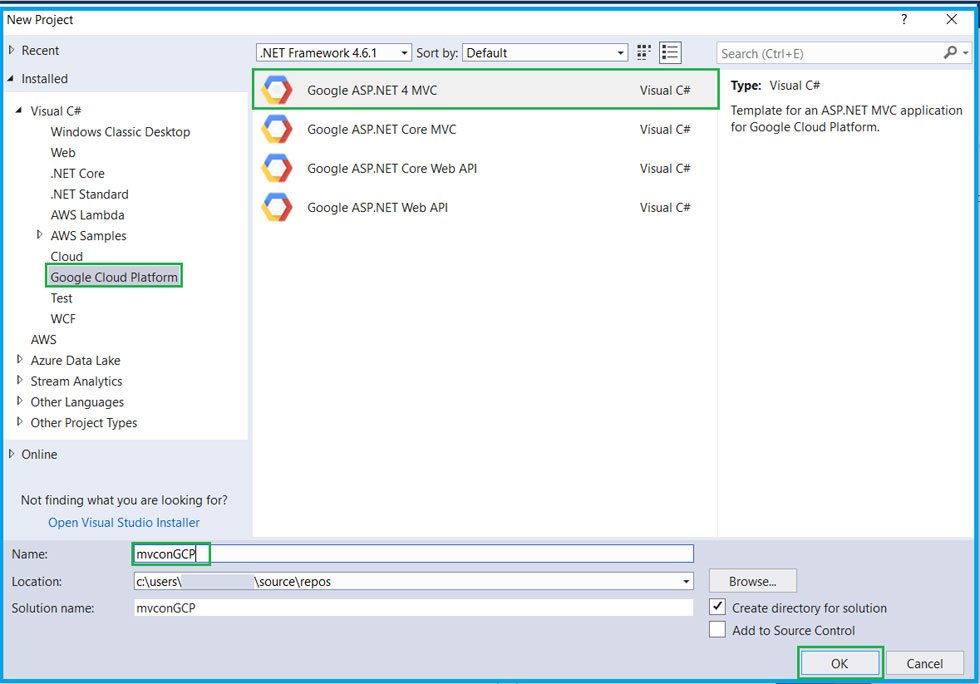Switch to medium icons list view
Image resolution: width=980 pixels, height=684 pixels.
(x=670, y=53)
